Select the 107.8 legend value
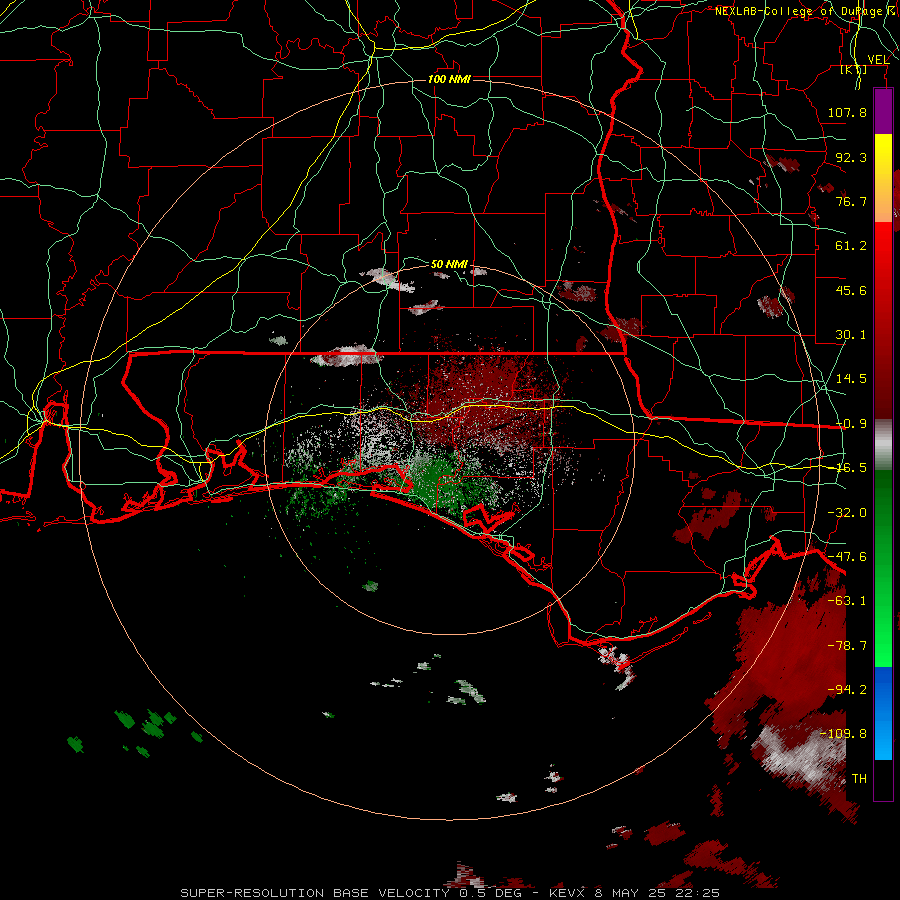This screenshot has width=900, height=900. (x=847, y=112)
